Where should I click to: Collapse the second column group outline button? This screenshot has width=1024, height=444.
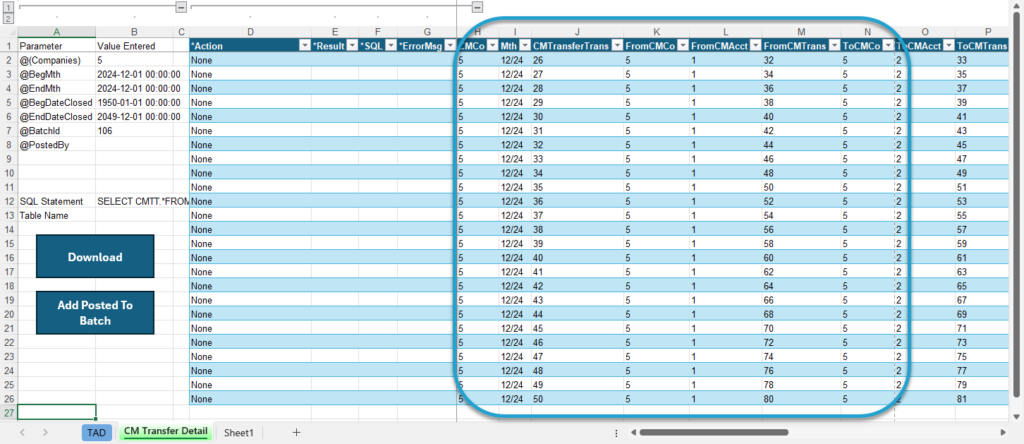pos(477,7)
